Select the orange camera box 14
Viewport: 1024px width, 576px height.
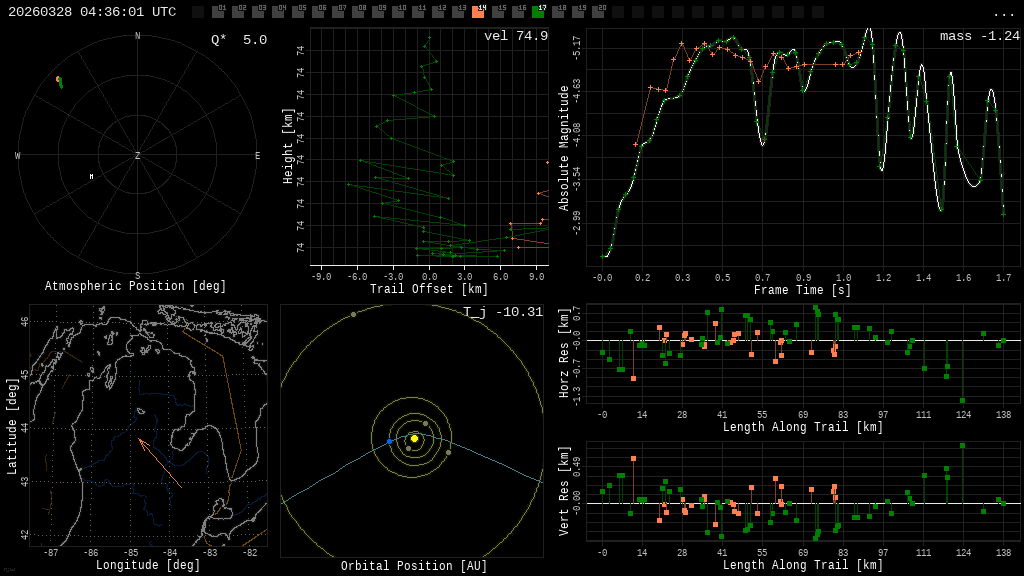478,12
